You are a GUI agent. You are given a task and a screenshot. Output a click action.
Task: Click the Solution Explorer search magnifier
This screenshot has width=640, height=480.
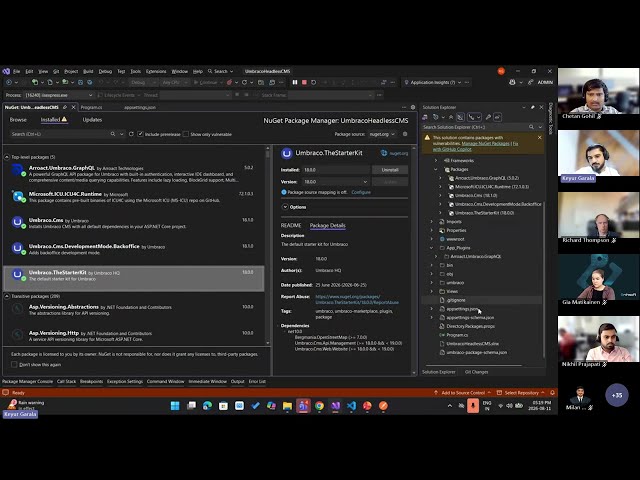531,127
